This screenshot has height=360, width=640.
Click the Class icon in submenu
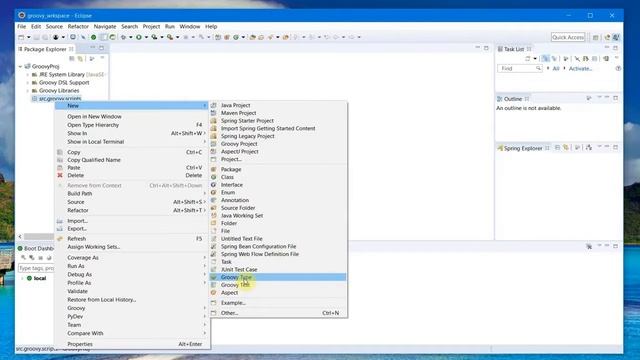pyautogui.click(x=213, y=177)
